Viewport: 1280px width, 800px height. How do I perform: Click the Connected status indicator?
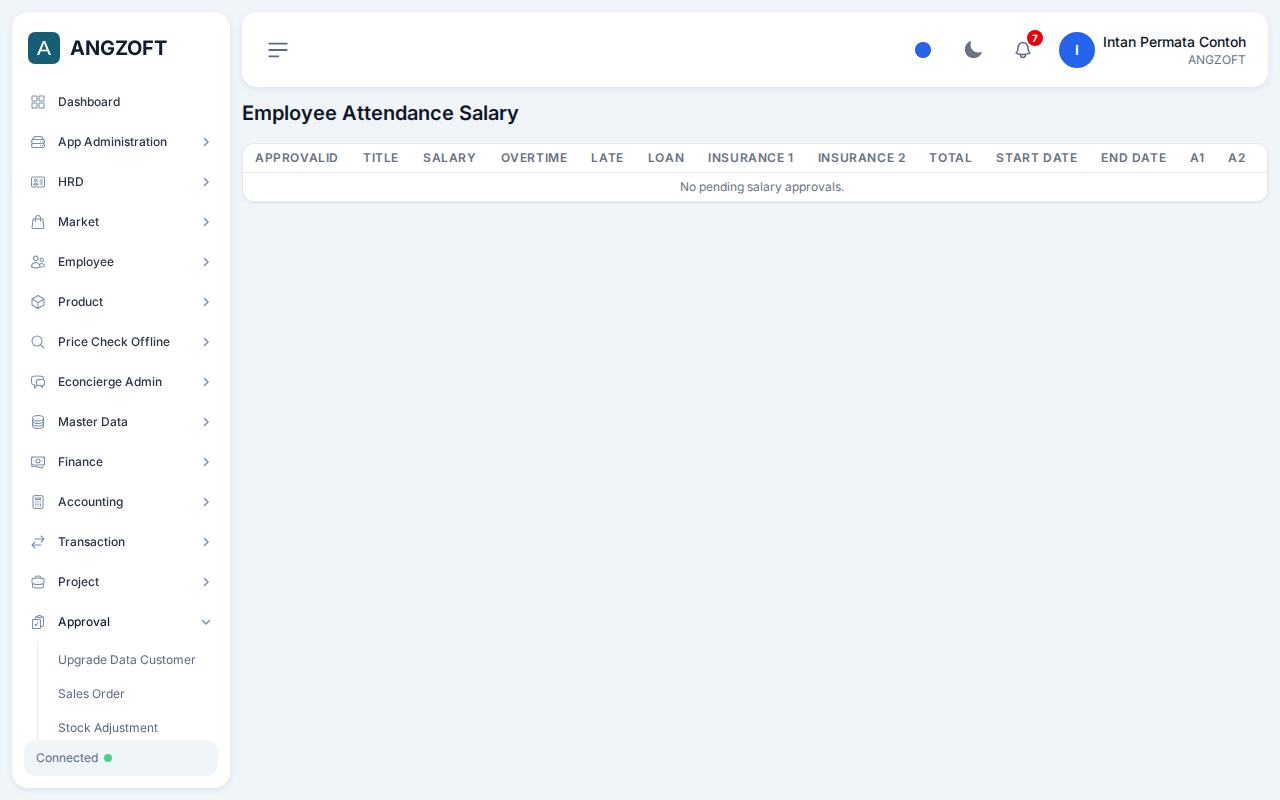pyautogui.click(x=121, y=758)
